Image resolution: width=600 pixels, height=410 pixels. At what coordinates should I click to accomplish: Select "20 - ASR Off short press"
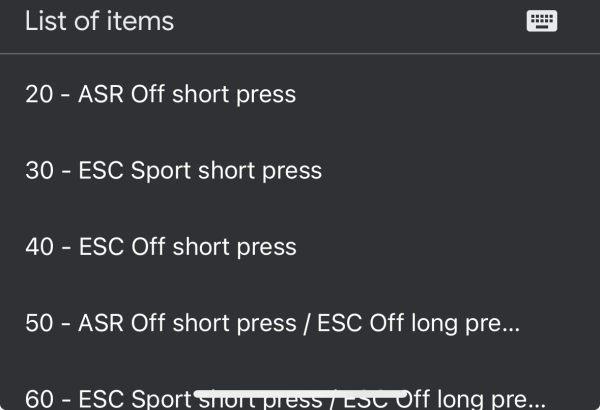160,95
